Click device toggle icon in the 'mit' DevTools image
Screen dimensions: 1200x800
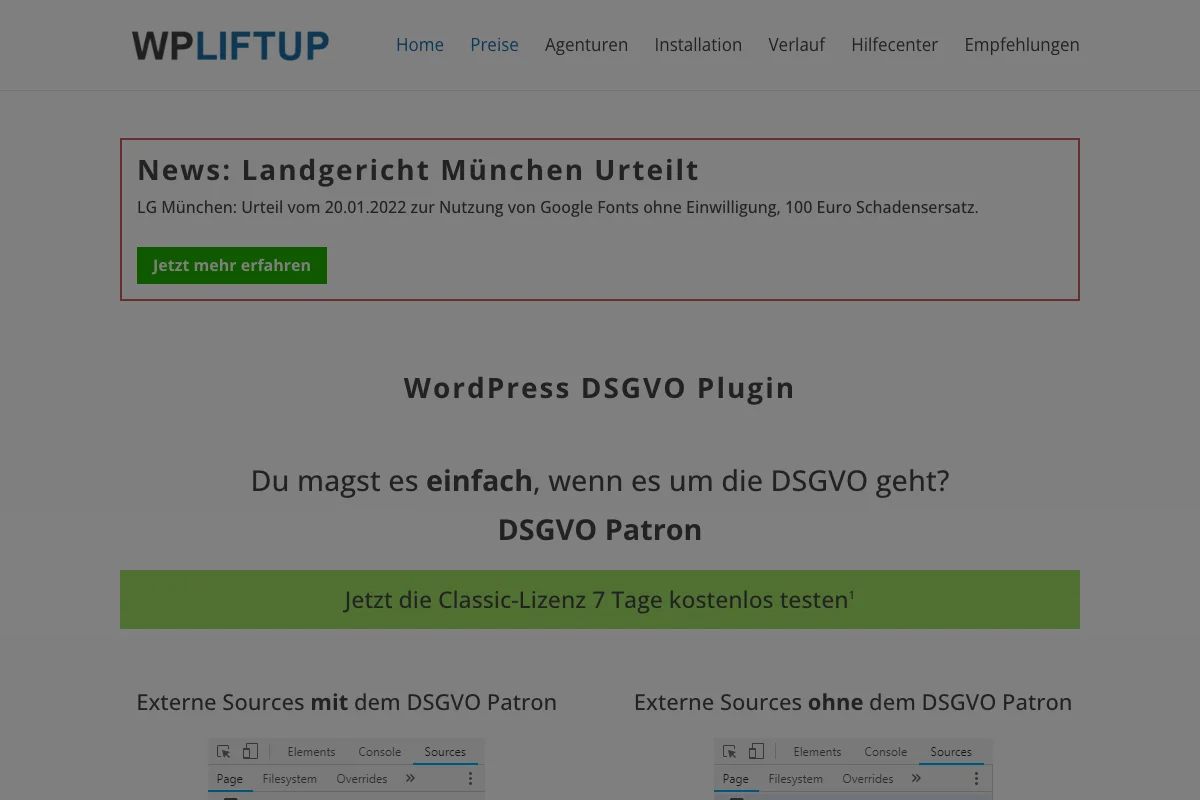[x=251, y=752]
